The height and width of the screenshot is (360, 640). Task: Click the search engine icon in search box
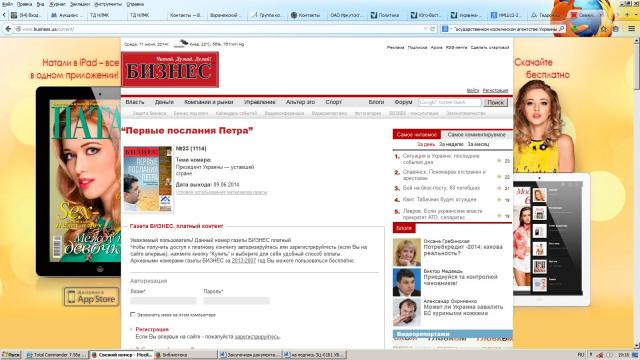click(x=445, y=29)
